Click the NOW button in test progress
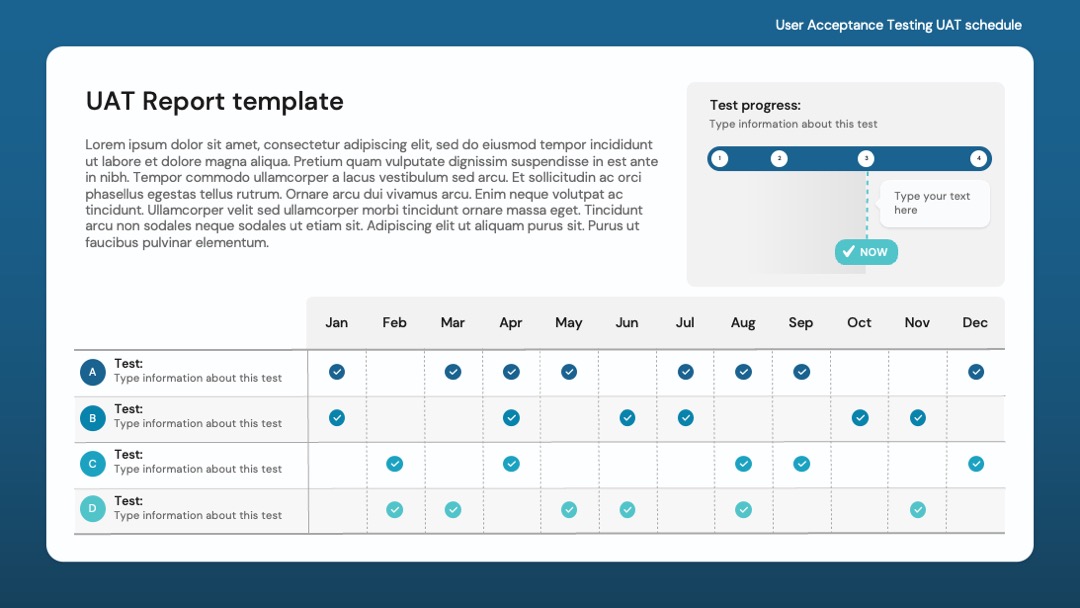 click(x=866, y=252)
